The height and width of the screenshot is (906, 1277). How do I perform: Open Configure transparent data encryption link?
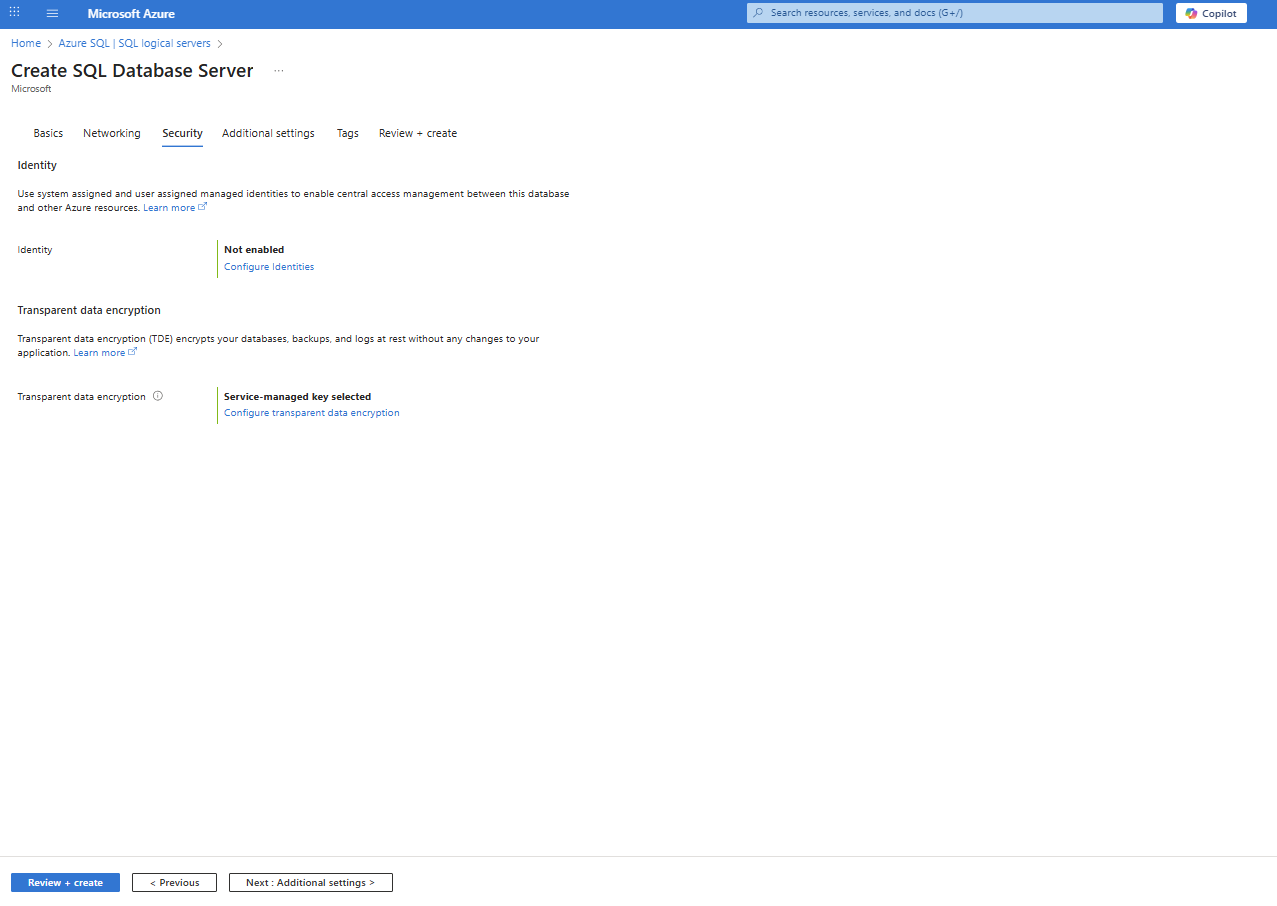click(312, 413)
